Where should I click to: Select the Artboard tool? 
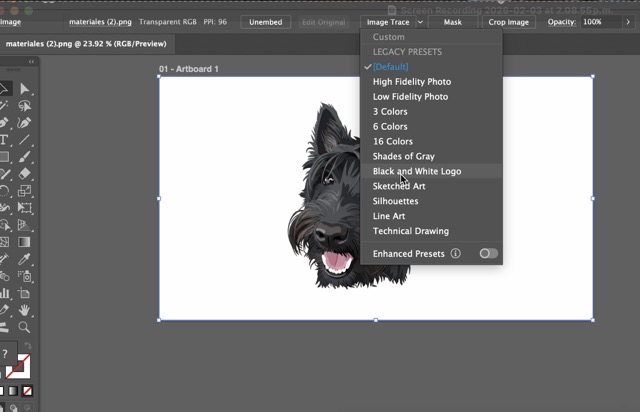(x=24, y=293)
